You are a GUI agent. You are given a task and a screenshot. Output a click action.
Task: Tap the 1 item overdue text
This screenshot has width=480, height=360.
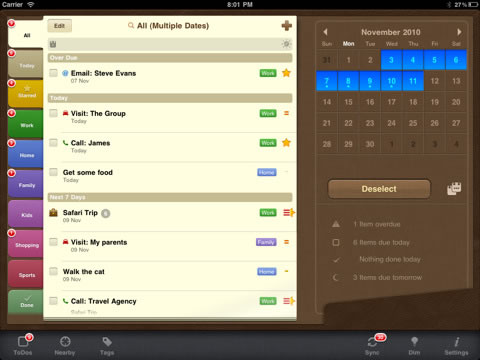[x=377, y=224]
